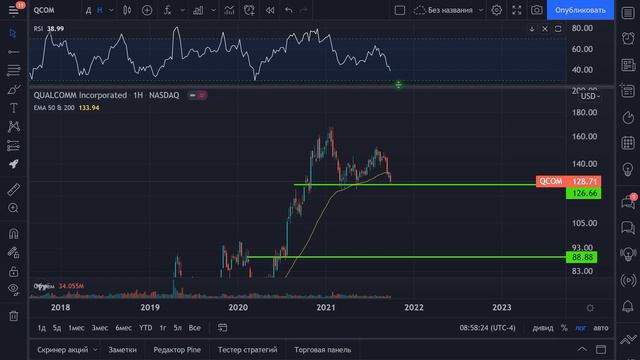Expand the interval dropdown next to Н
The width and height of the screenshot is (640, 360).
(111, 10)
